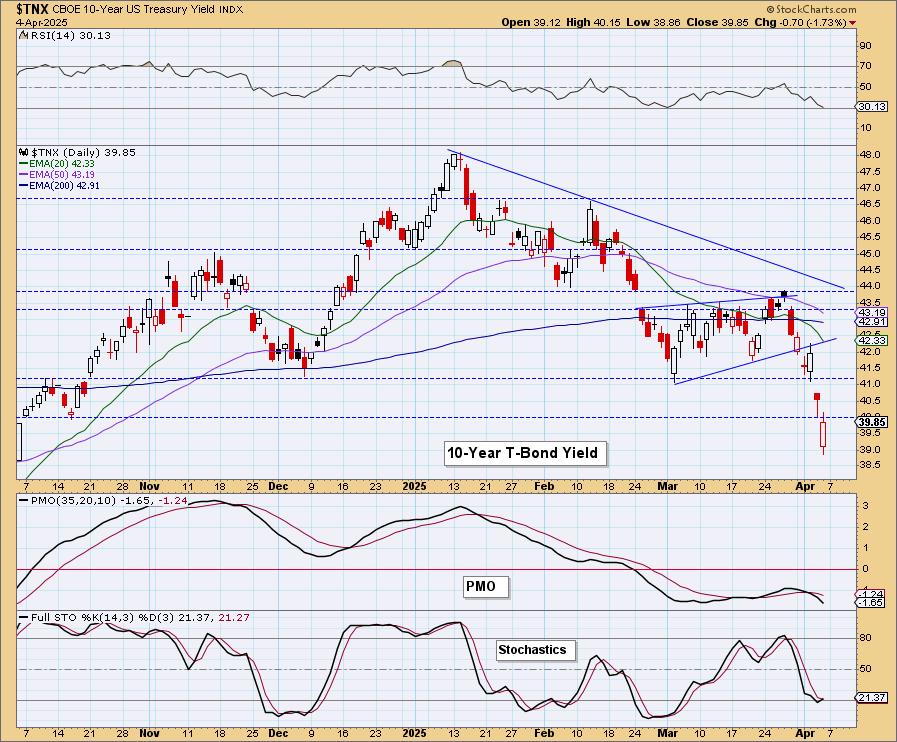Click the small candlestick icon in price legend

pos(23,153)
